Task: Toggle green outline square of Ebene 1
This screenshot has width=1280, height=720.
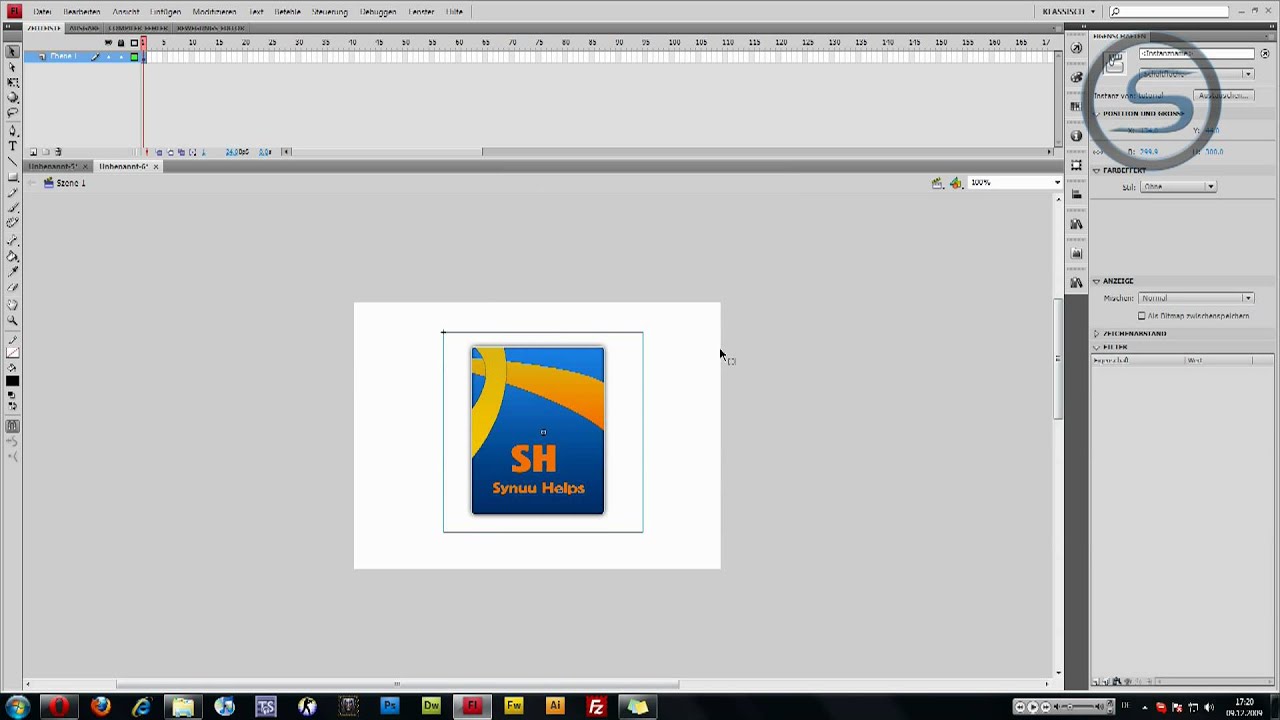Action: (134, 57)
